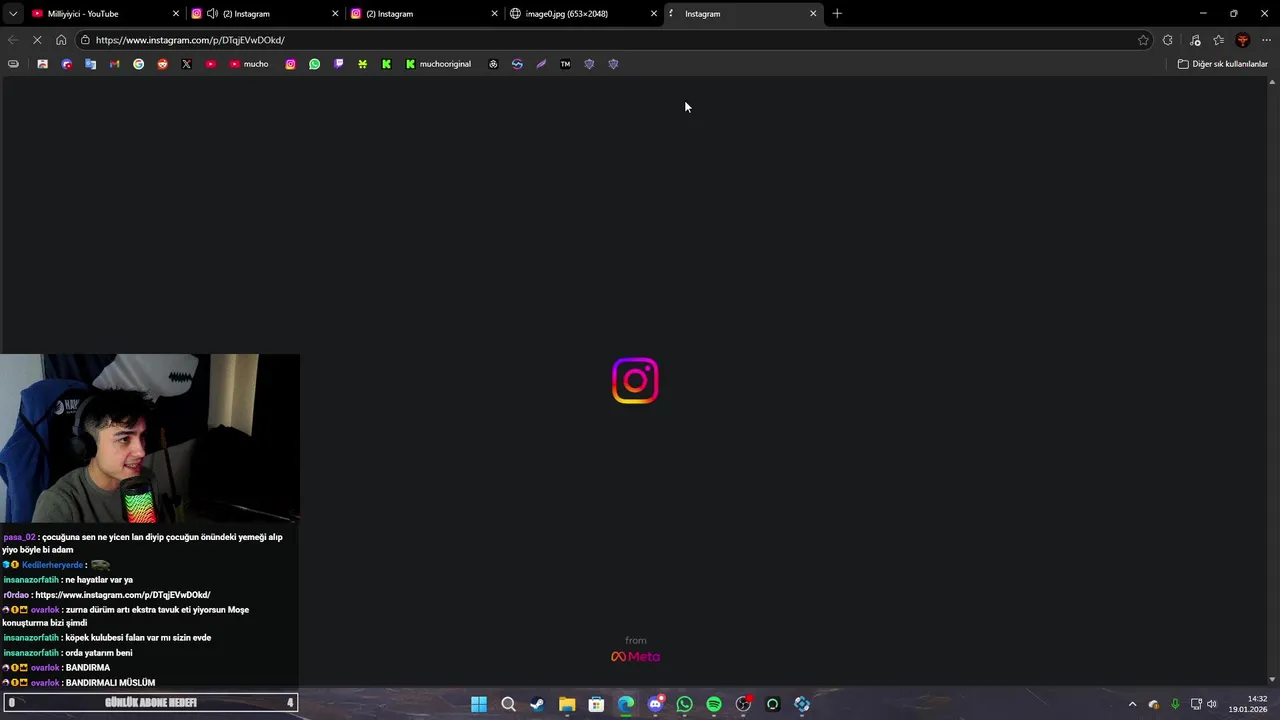Switch to the image0.jpg (653×2048) tab
Image resolution: width=1280 pixels, height=720 pixels.
coord(583,14)
